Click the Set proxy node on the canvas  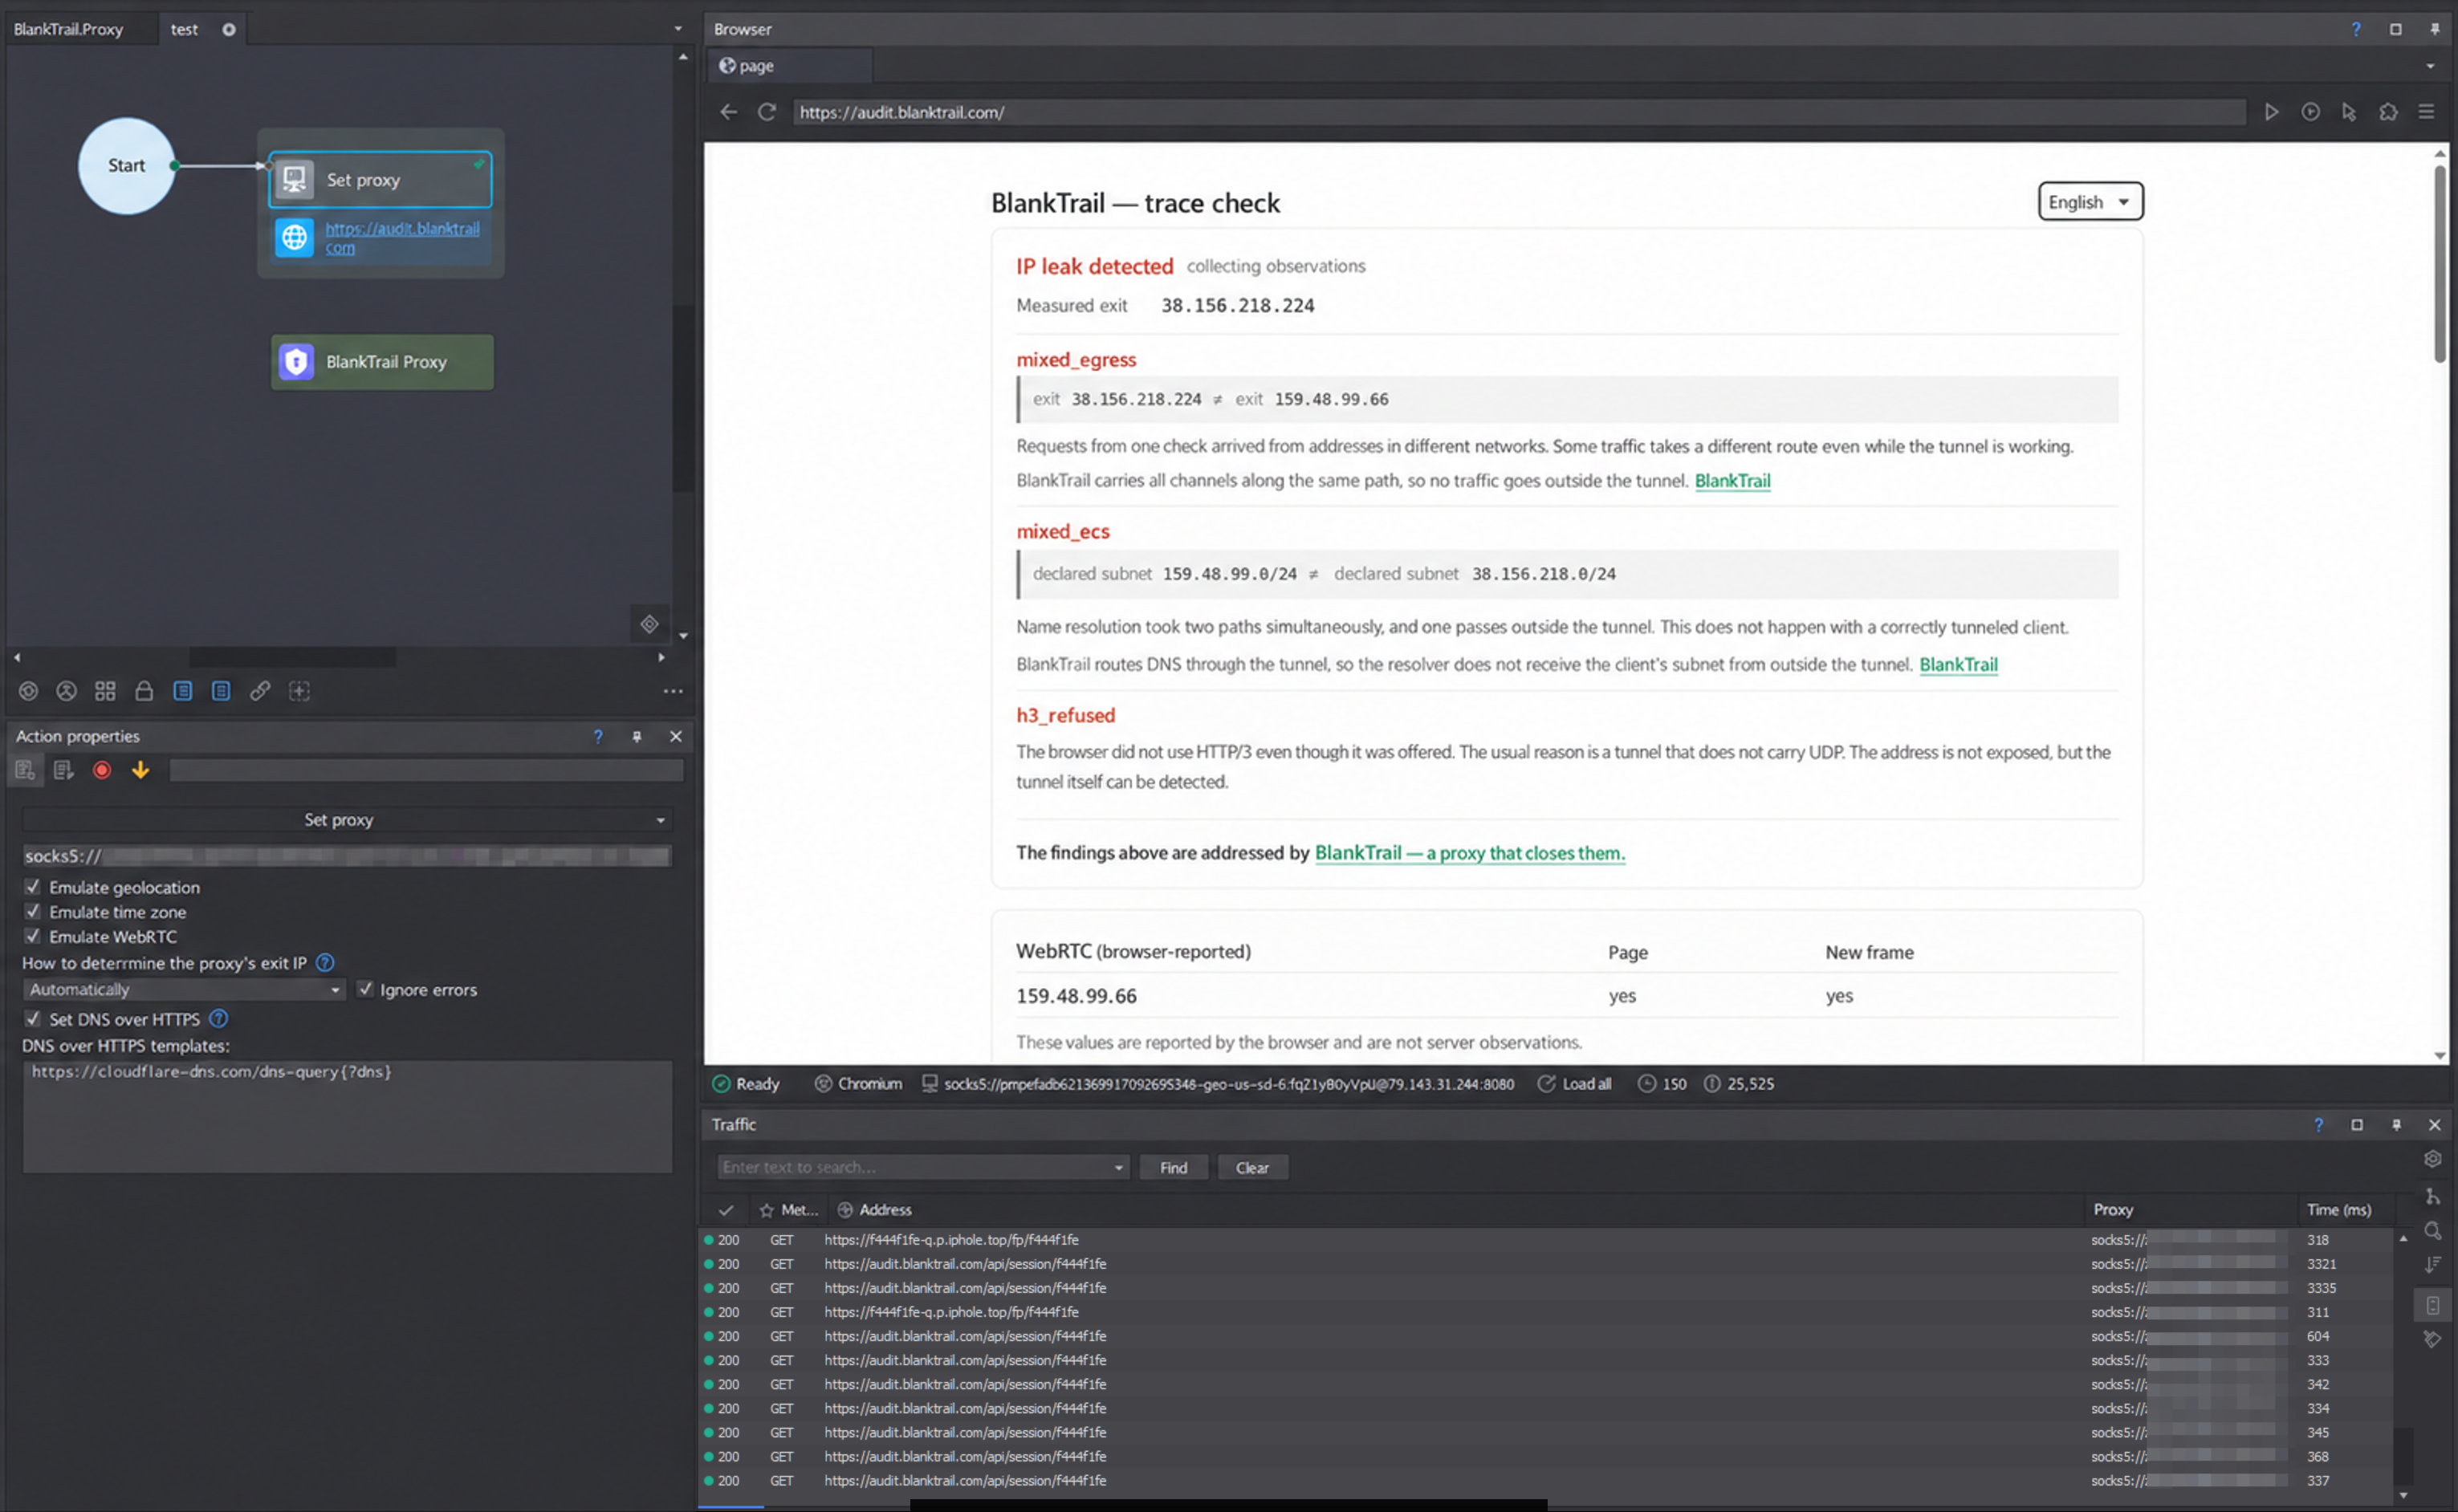380,180
